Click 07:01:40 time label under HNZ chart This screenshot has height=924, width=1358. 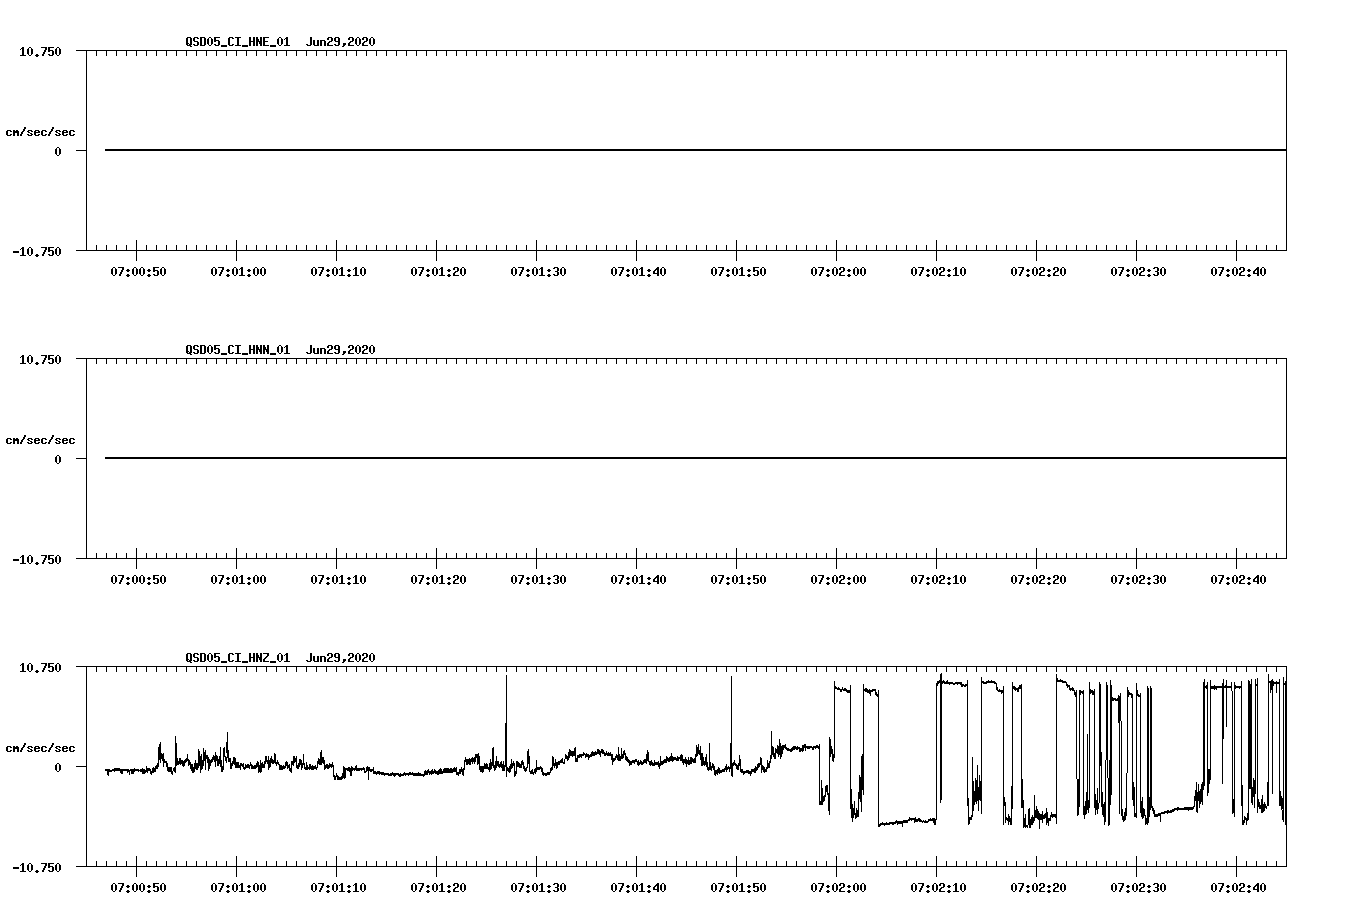pos(638,888)
